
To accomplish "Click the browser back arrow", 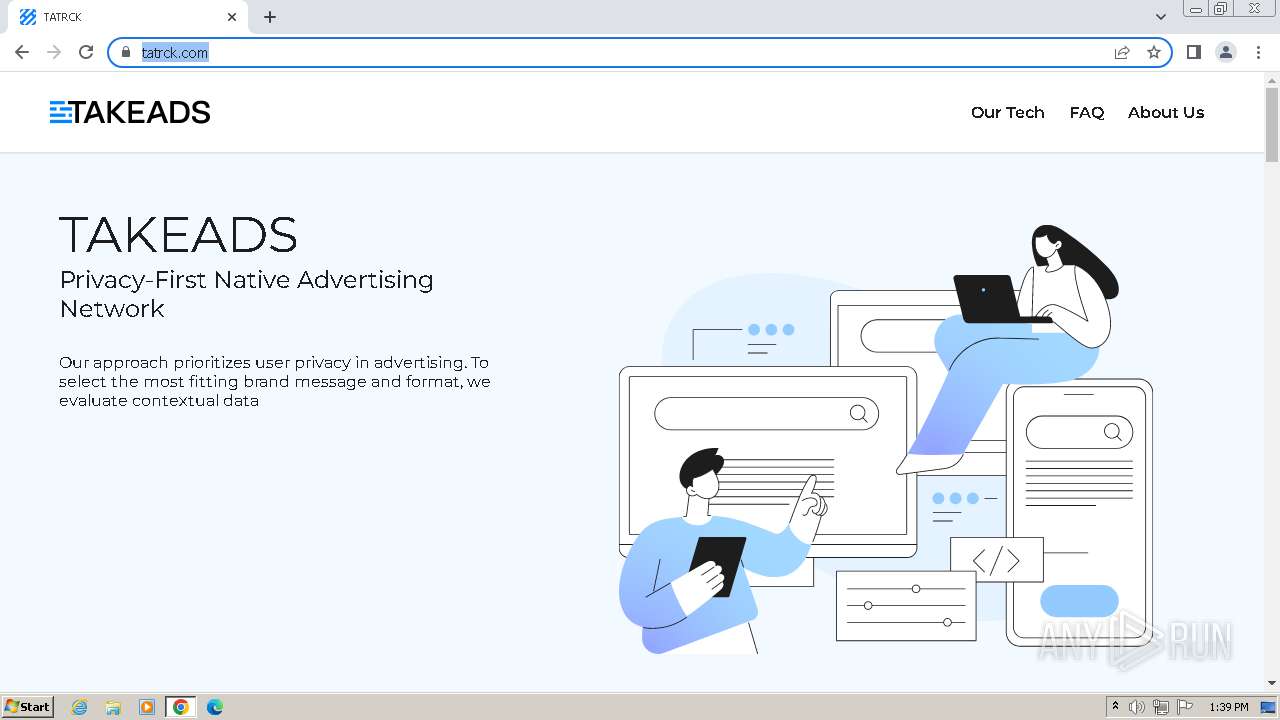I will click(22, 52).
